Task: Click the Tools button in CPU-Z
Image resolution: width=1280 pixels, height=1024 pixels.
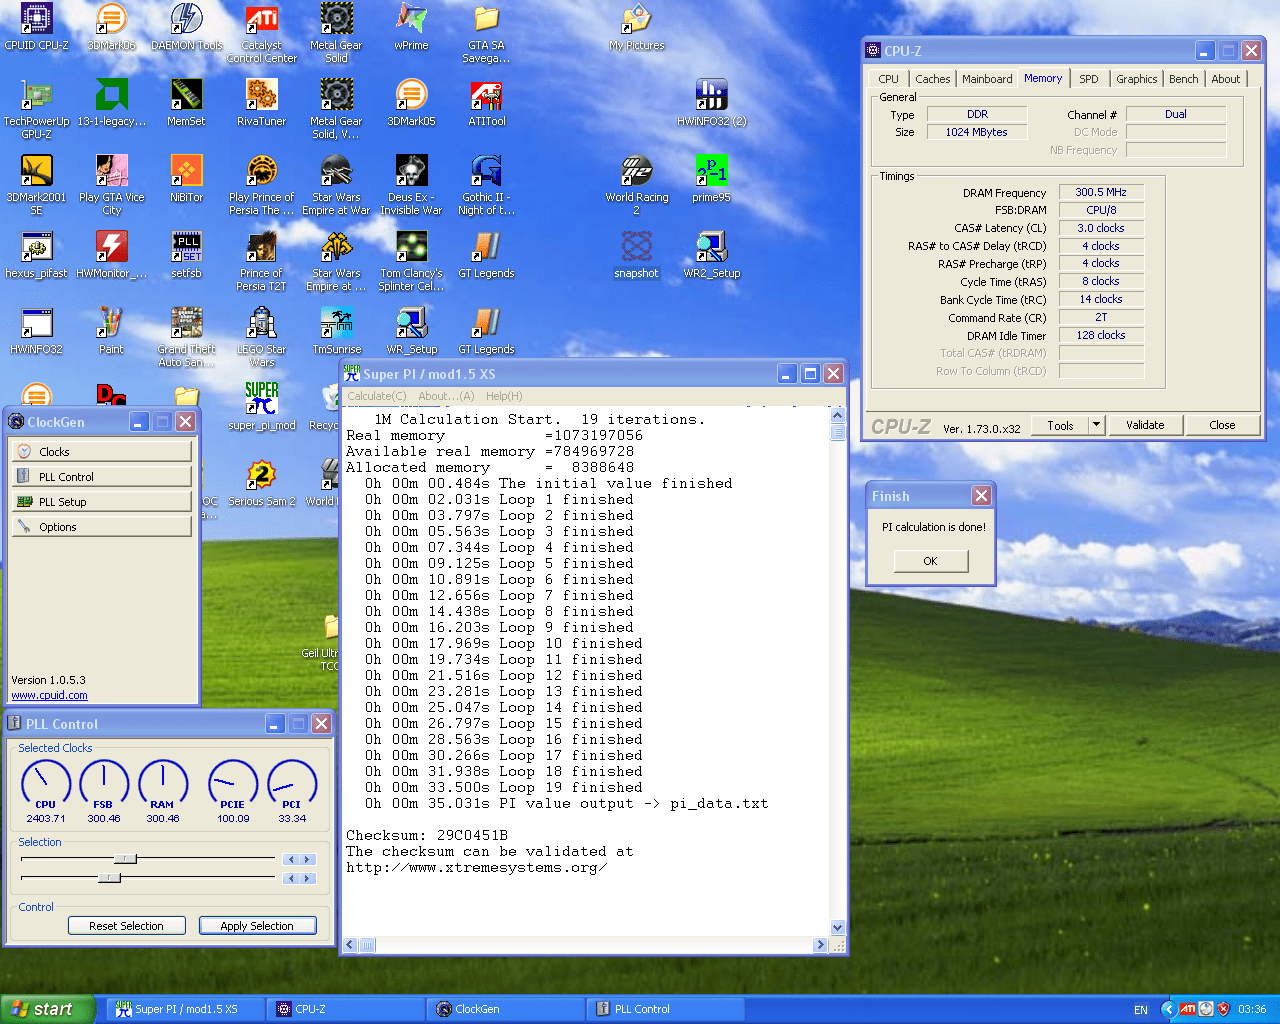Action: [1060, 425]
